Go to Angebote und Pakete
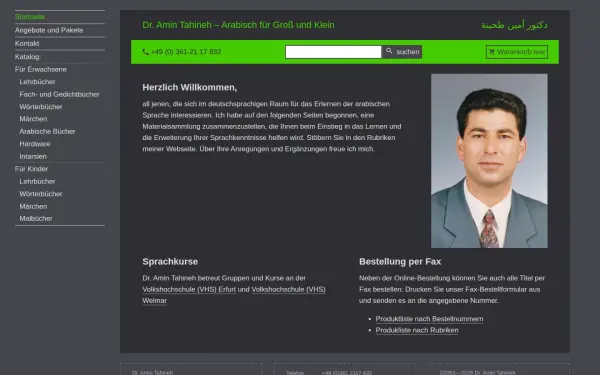Image resolution: width=600 pixels, height=375 pixels. point(49,30)
